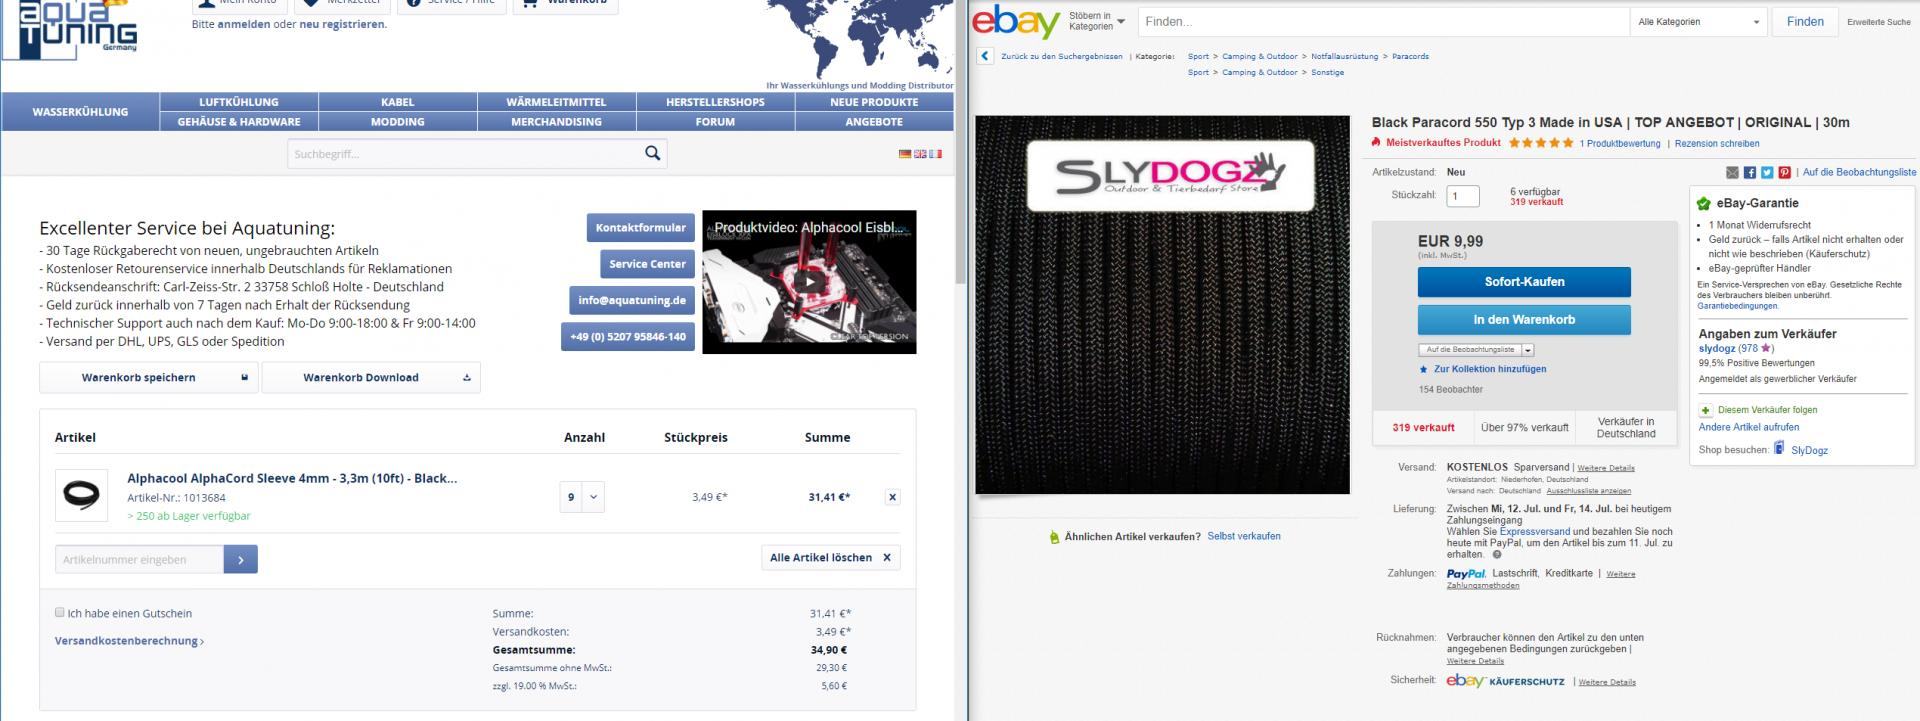Share eBay listing on Twitter

[1767, 173]
